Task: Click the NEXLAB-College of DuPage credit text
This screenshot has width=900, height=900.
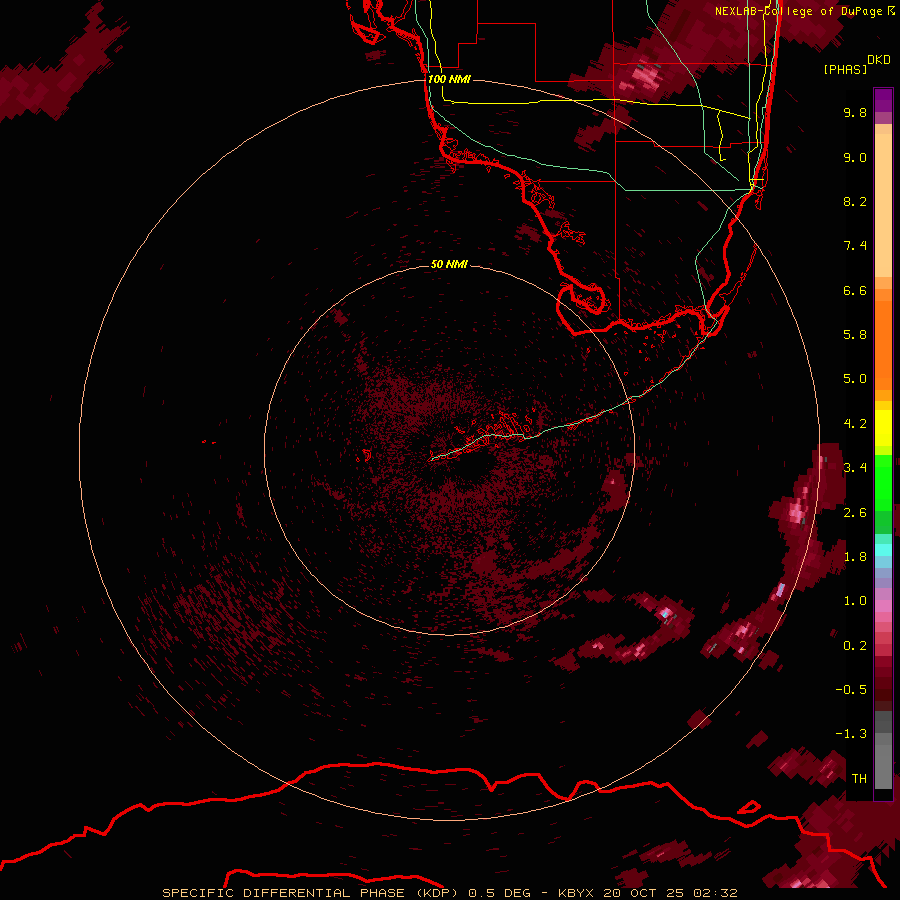Action: pos(798,11)
